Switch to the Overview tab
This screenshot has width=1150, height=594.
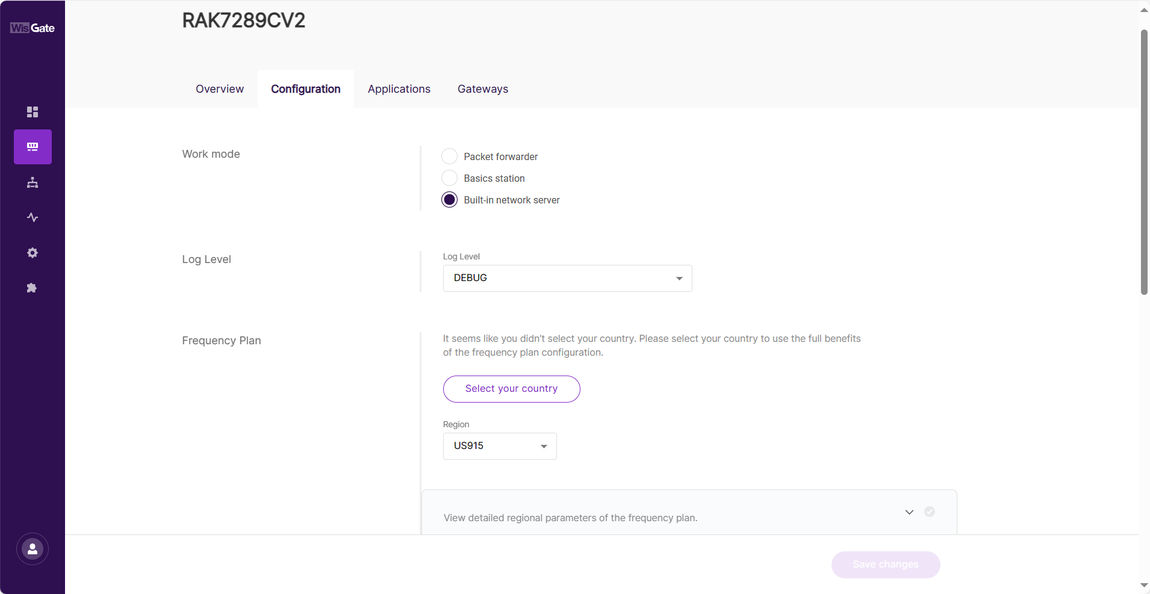[x=219, y=89]
